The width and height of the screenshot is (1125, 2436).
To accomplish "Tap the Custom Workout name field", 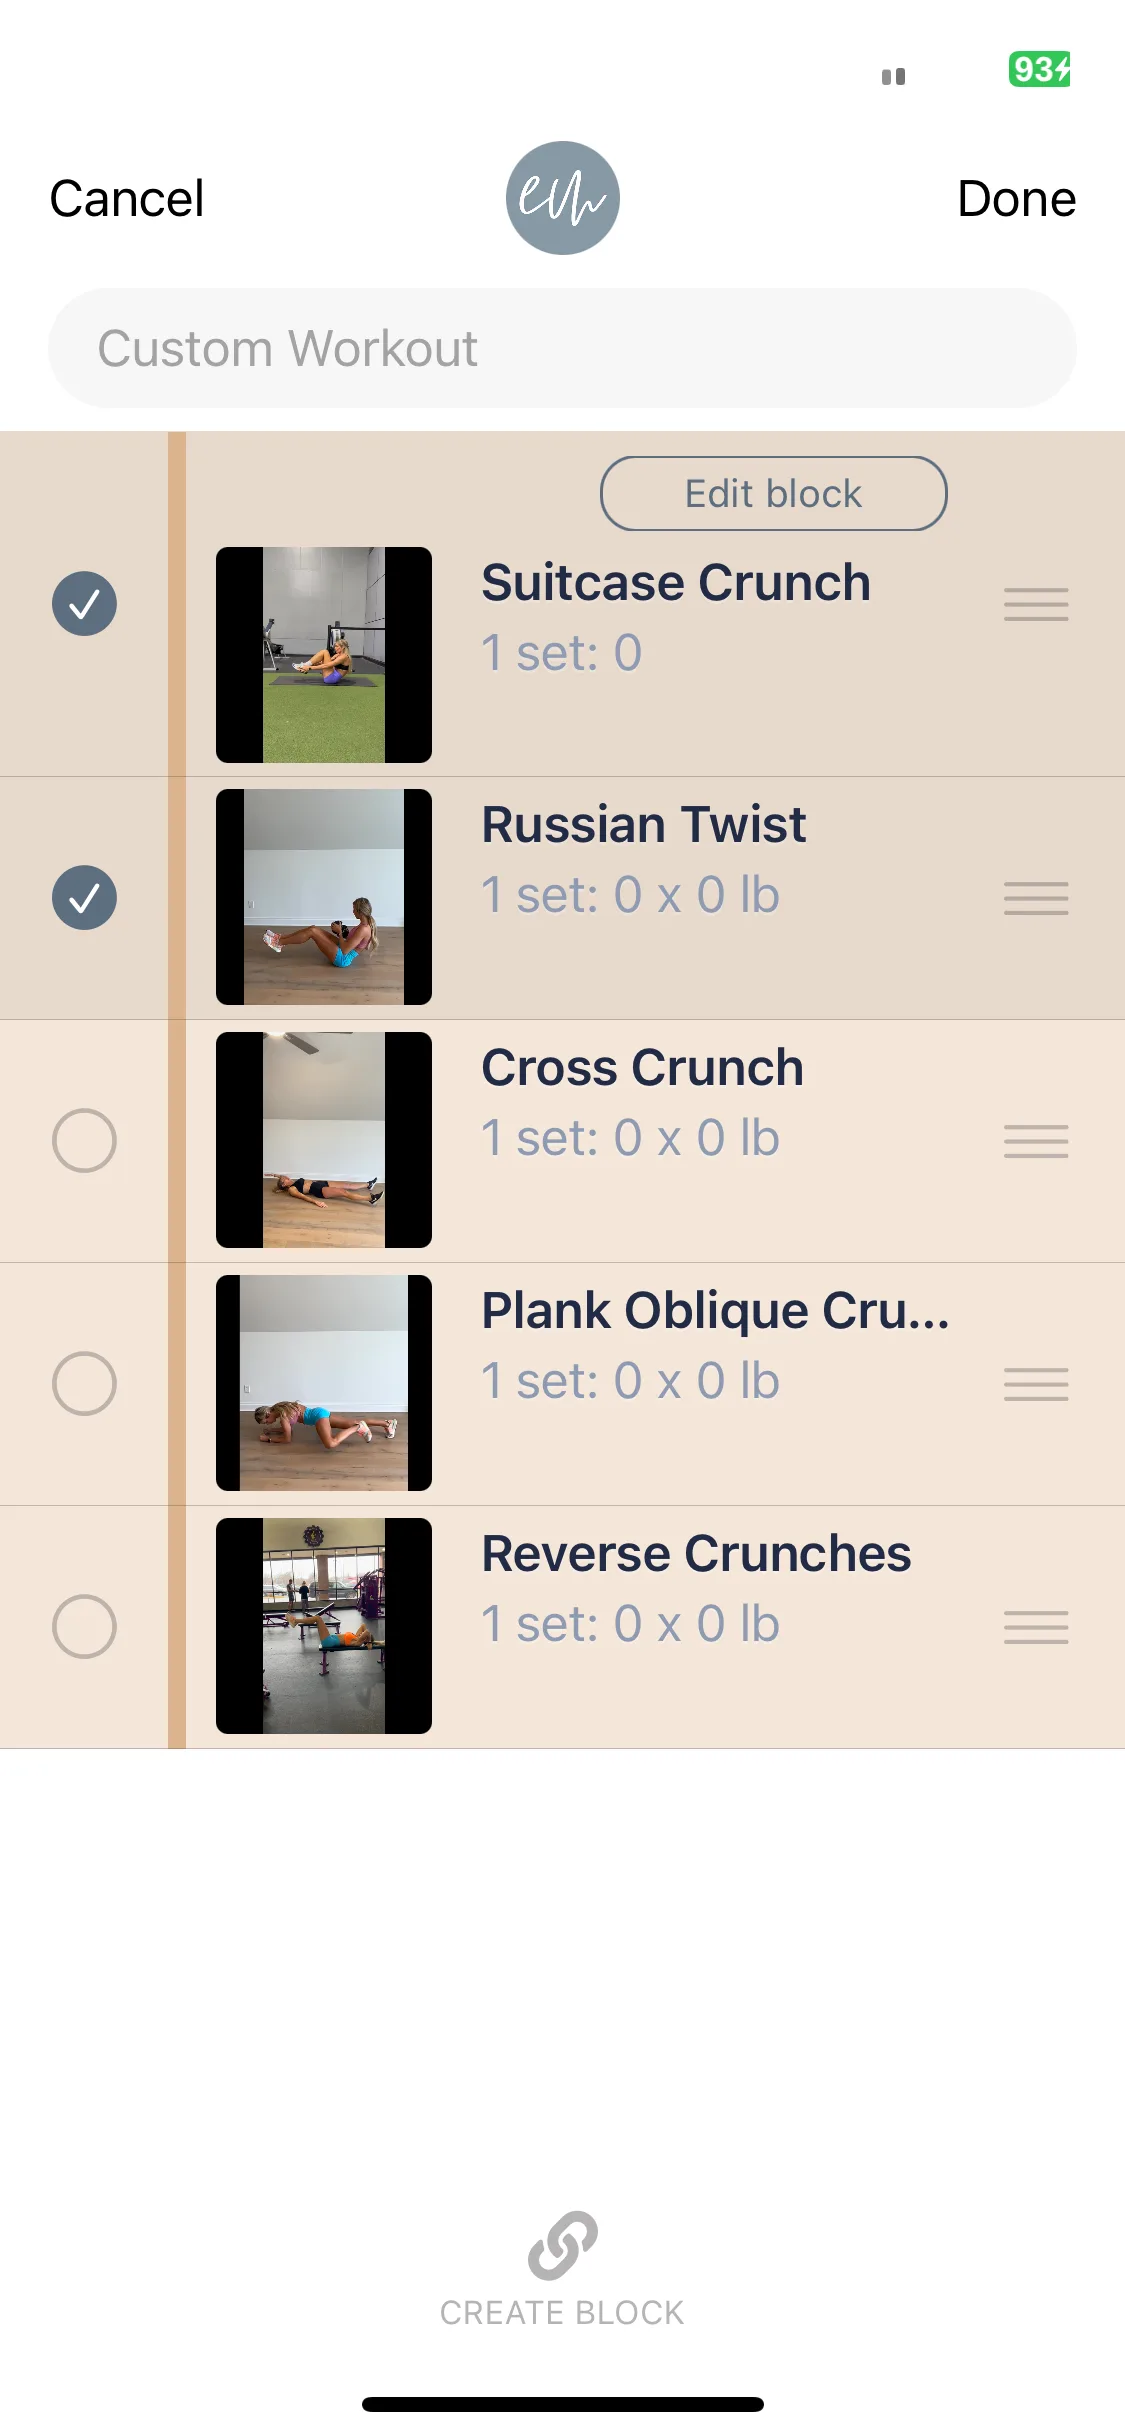I will (562, 348).
